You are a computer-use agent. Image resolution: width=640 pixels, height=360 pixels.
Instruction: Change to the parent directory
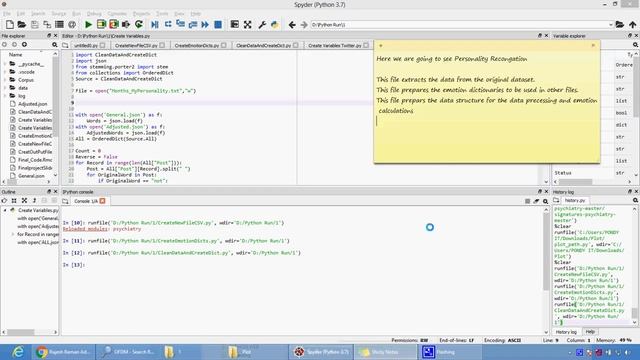[x=633, y=24]
